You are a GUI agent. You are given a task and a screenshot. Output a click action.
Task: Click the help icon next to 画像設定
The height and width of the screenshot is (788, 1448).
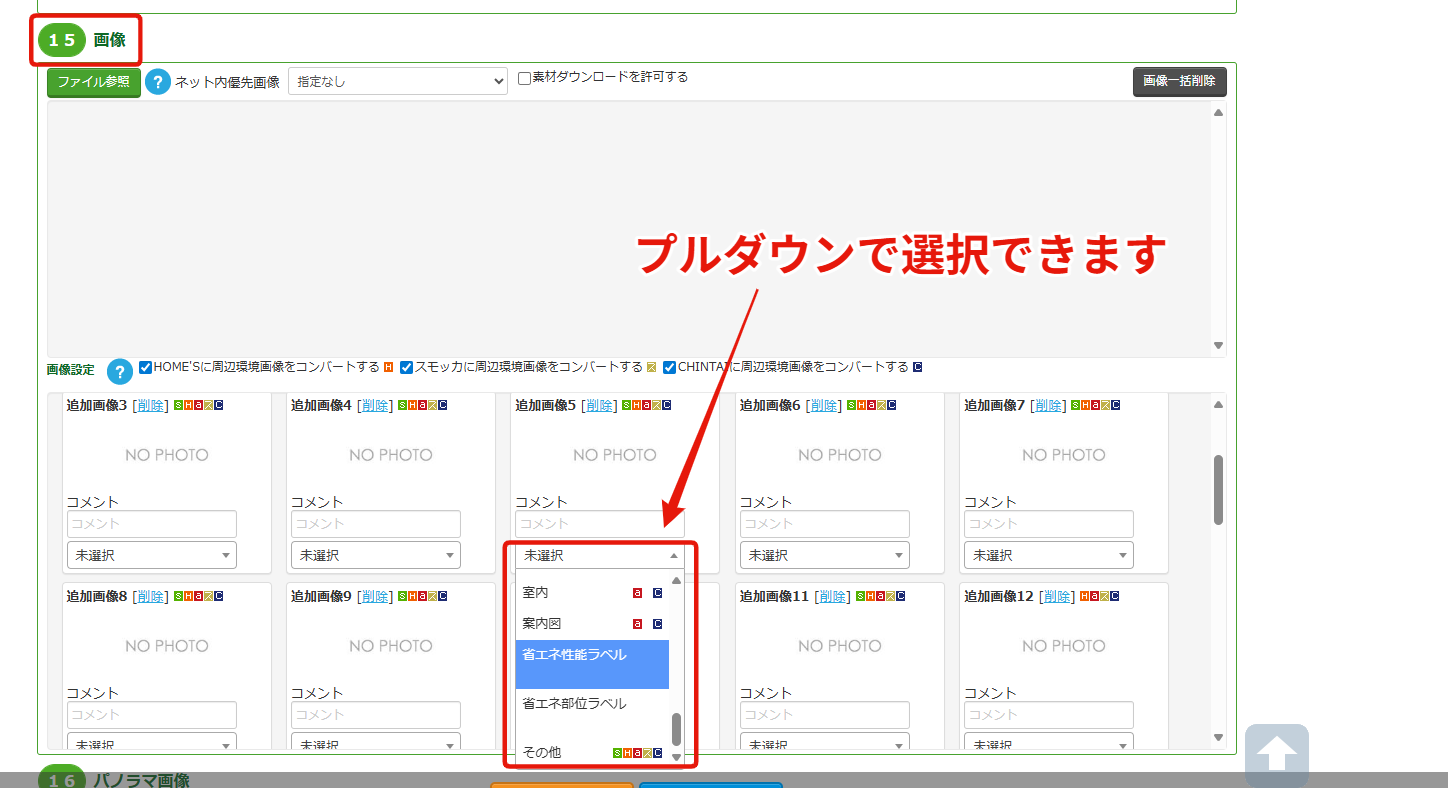[x=120, y=372]
